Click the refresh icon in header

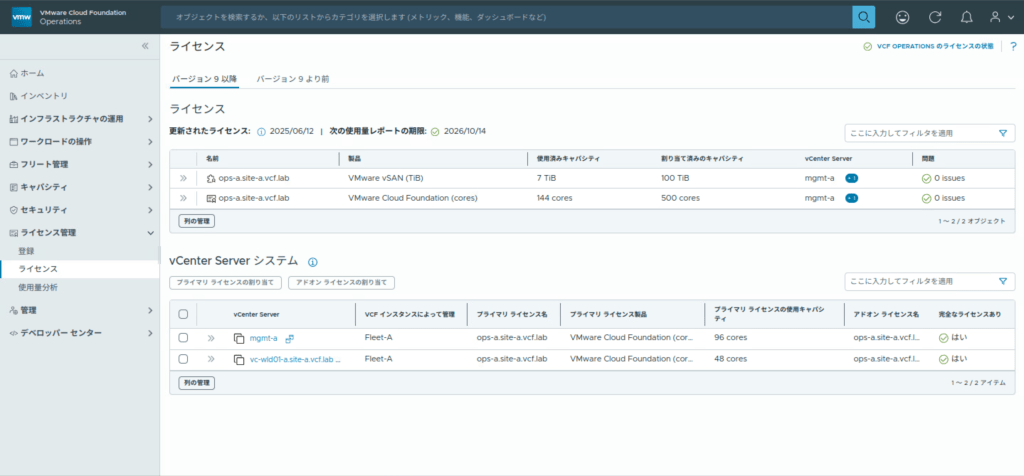[935, 18]
